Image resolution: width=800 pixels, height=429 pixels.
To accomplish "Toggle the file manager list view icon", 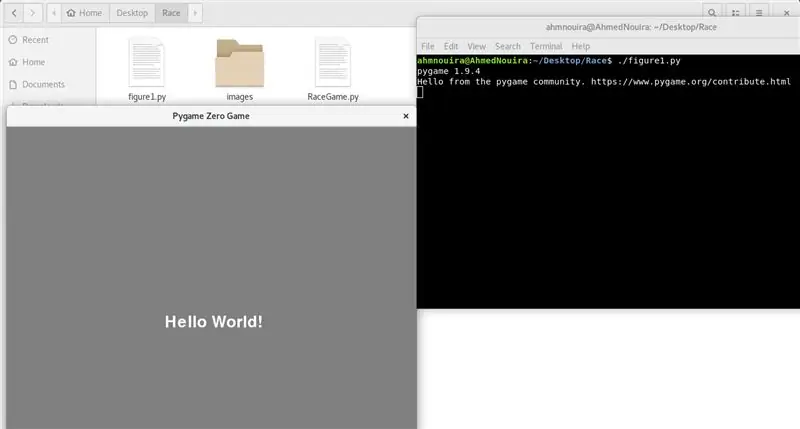I will pos(736,13).
